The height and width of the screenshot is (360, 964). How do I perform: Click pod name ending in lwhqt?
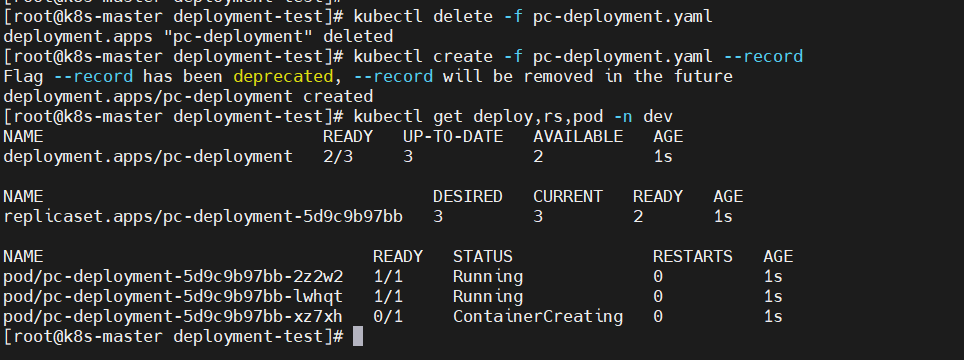(x=173, y=297)
